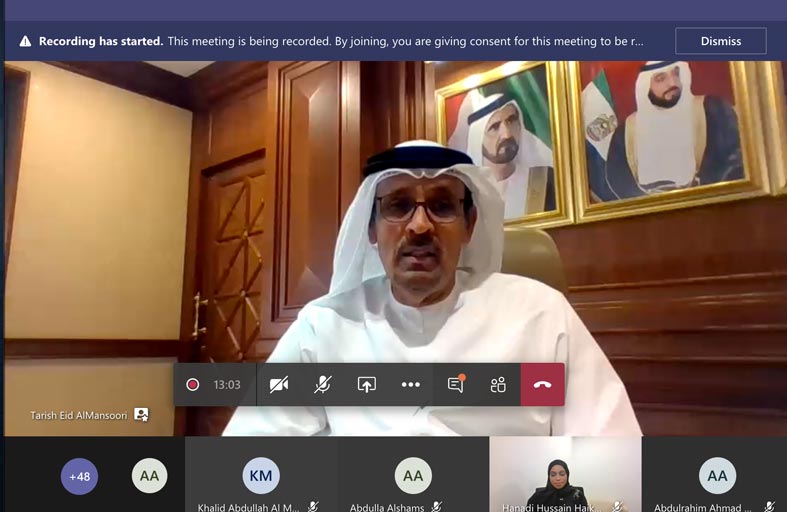Turn on the camera in meeting toolbar
Viewport: 787px width, 512px height.
point(279,385)
